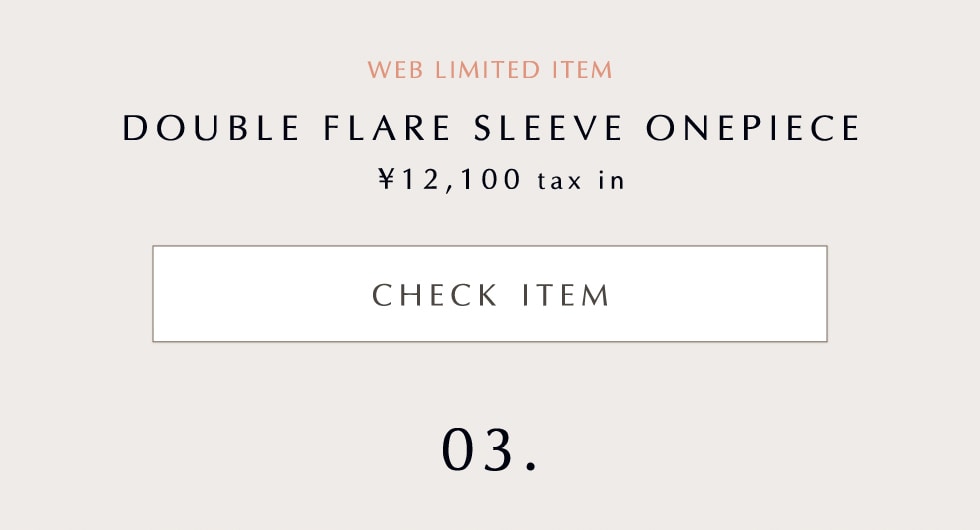The image size is (980, 530).
Task: Click the ¥12,100 price
Action: [450, 180]
